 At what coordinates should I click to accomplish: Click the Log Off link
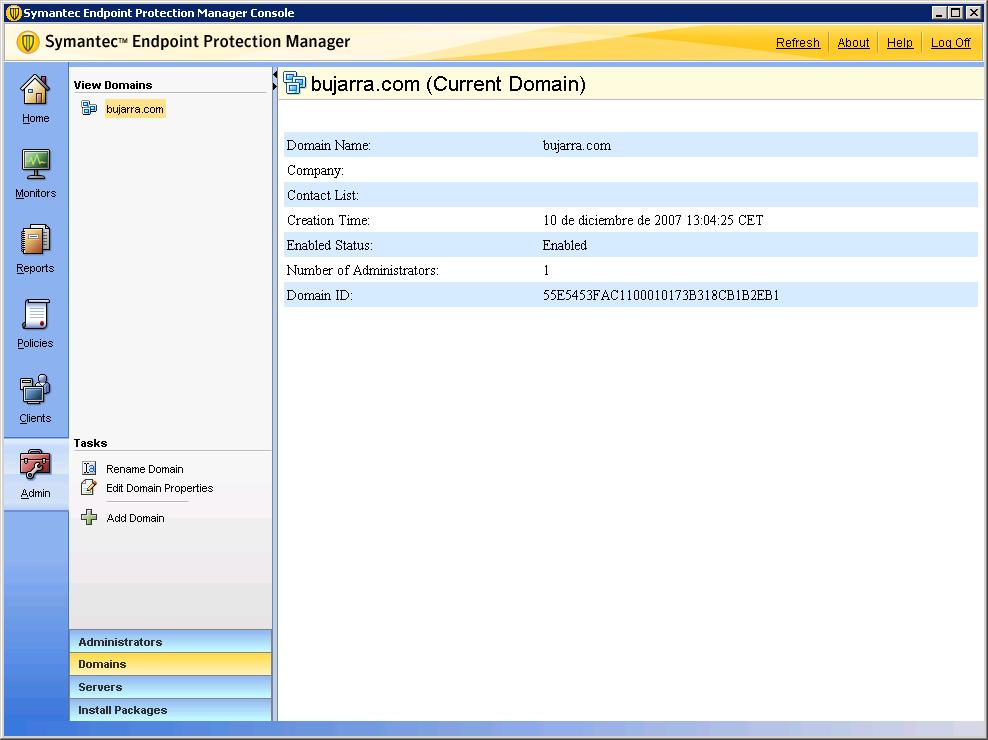950,43
